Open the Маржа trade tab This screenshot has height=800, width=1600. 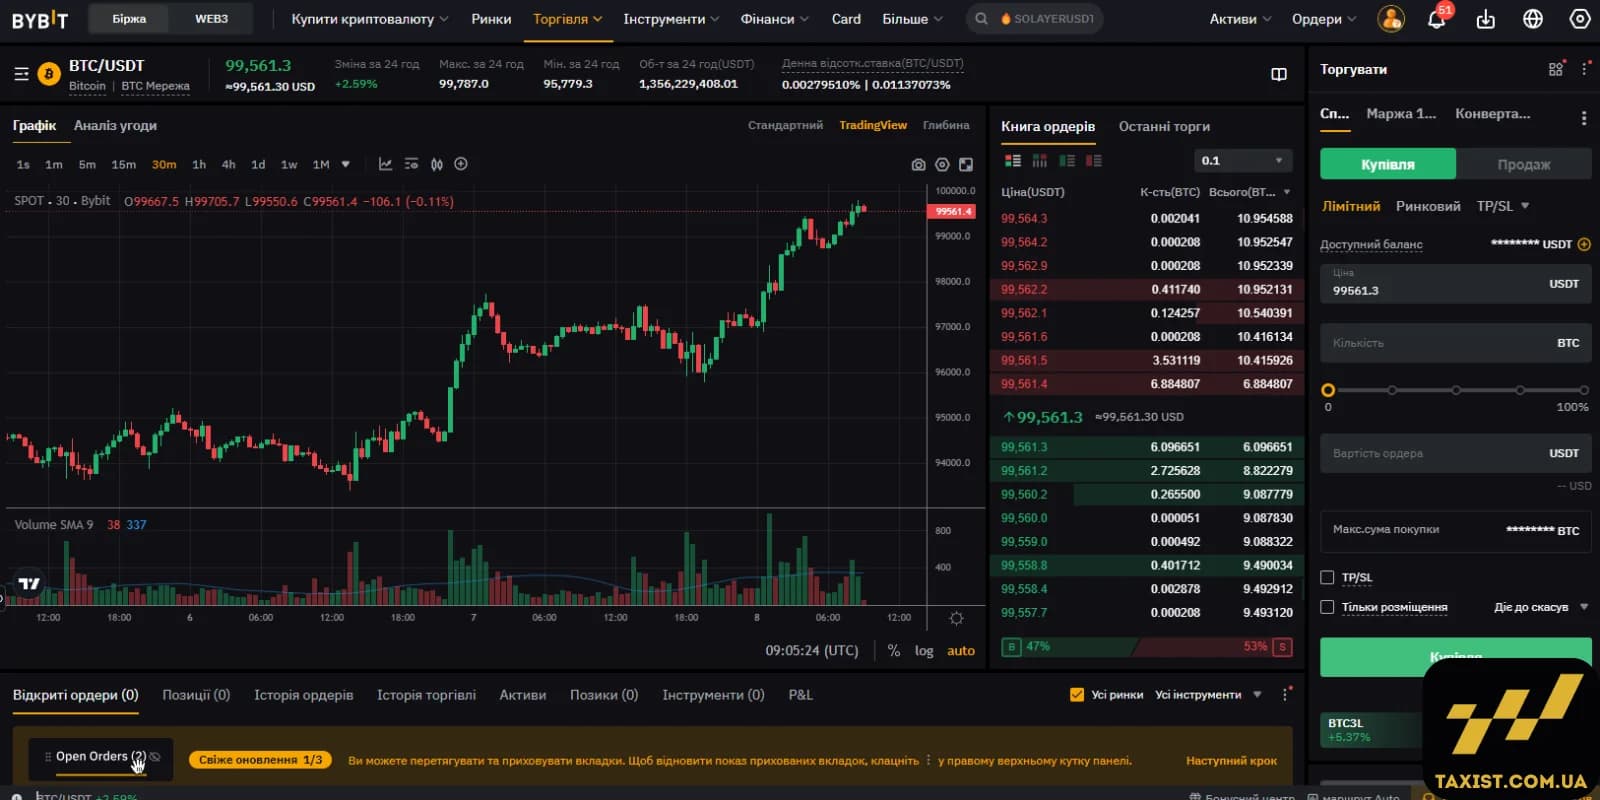1400,113
